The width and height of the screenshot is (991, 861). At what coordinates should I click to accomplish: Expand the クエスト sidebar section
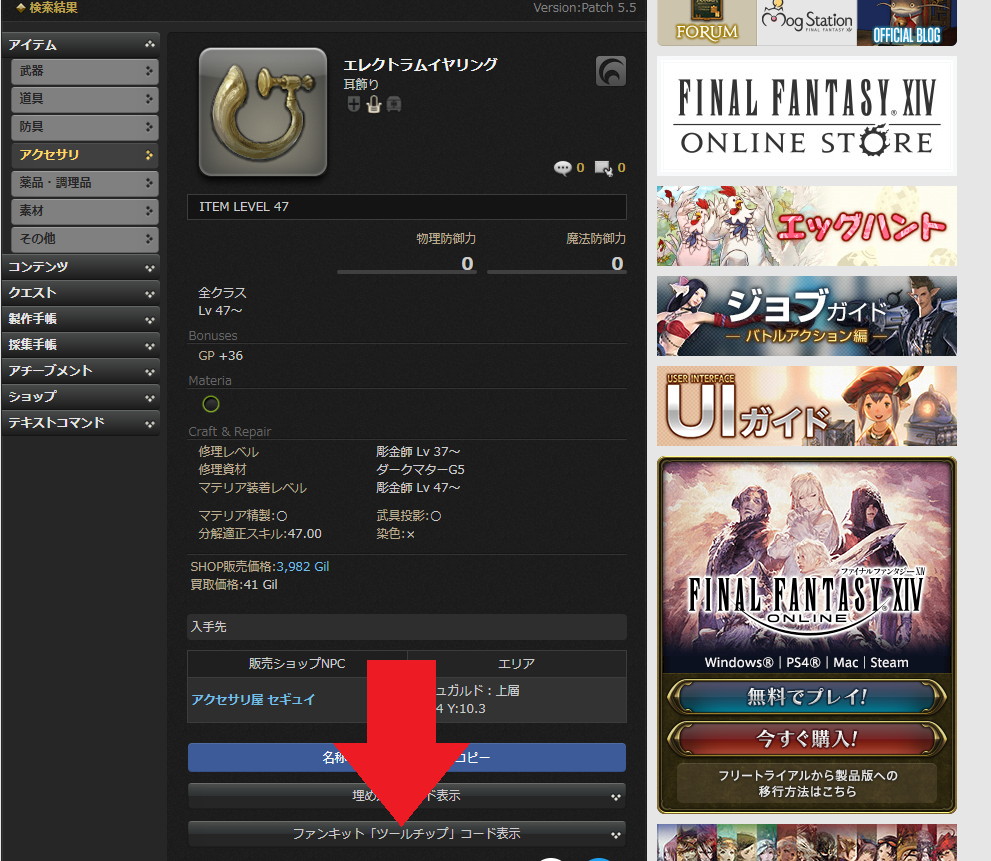[80, 293]
